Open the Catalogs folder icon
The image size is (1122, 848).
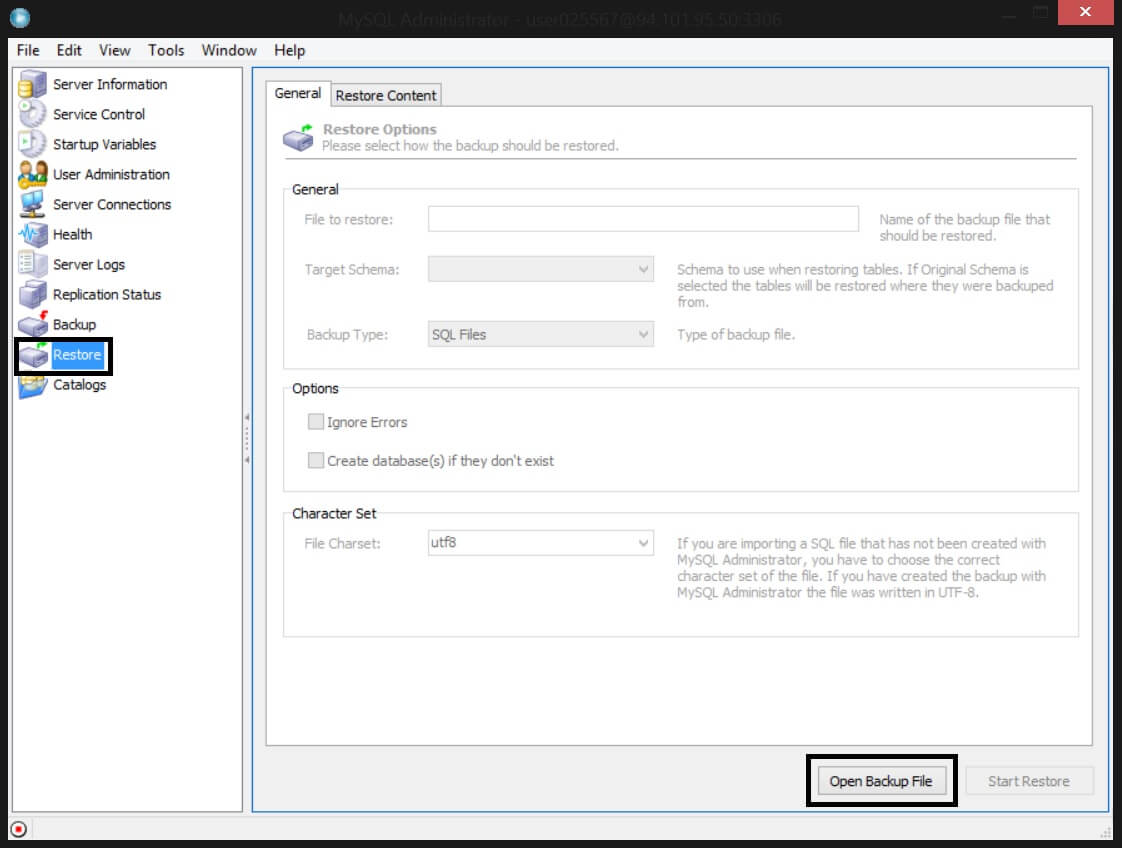tap(32, 385)
